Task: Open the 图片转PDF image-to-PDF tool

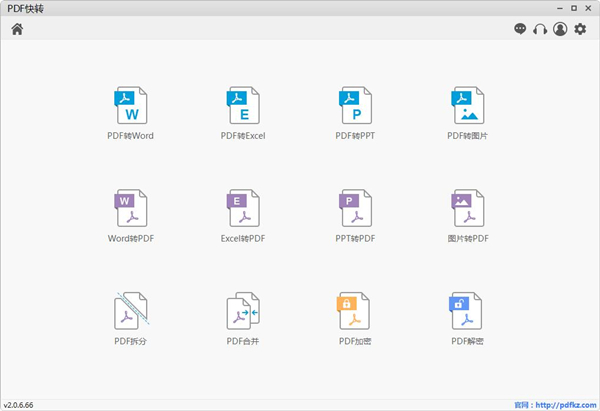Action: pyautogui.click(x=467, y=209)
